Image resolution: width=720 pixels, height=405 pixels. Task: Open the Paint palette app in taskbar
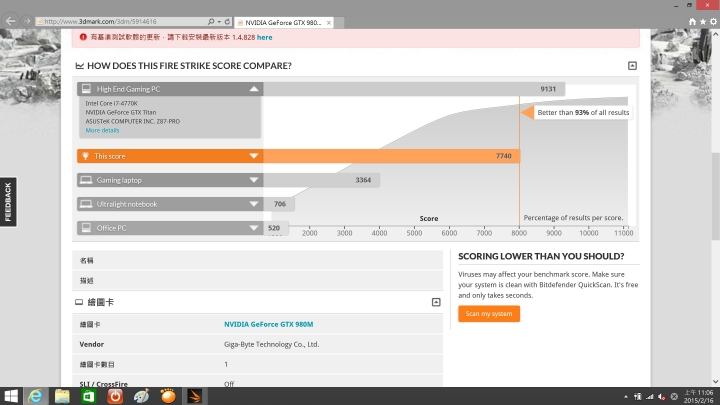point(141,396)
